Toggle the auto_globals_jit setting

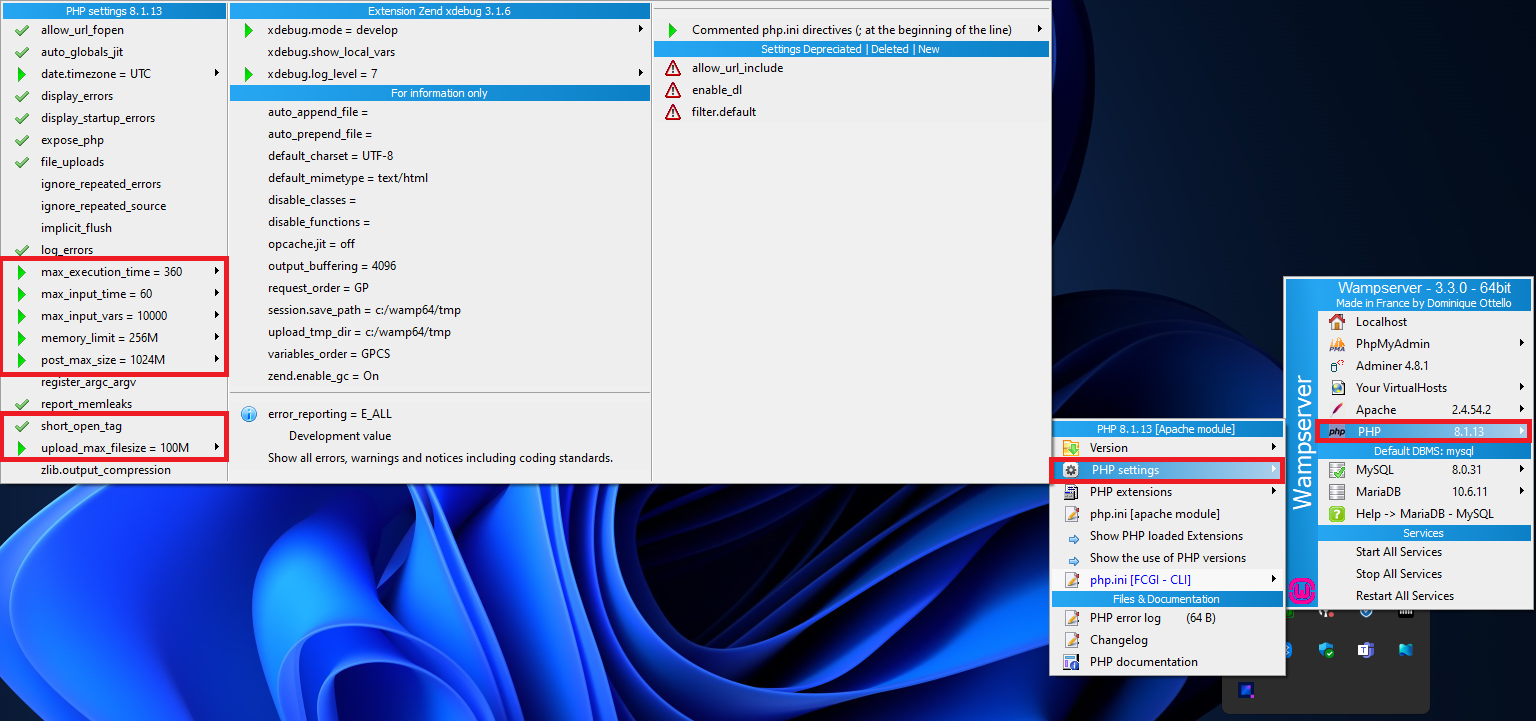[x=114, y=52]
